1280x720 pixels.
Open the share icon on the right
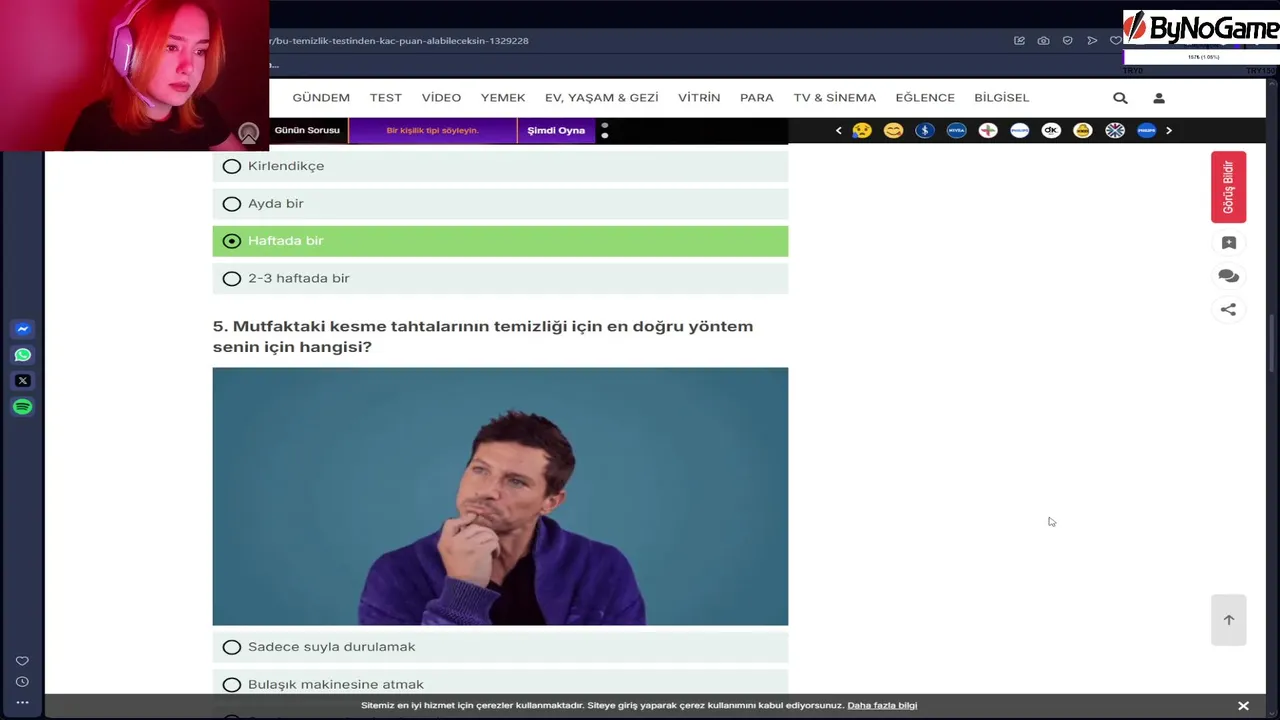pyautogui.click(x=1229, y=310)
